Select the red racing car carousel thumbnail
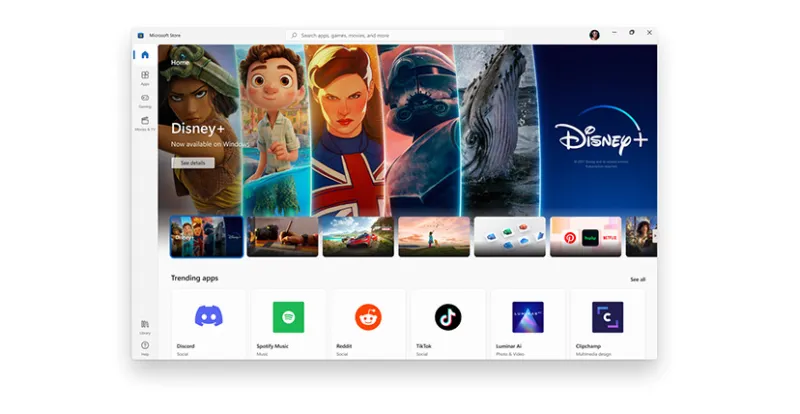The height and width of the screenshot is (414, 800). tap(358, 237)
